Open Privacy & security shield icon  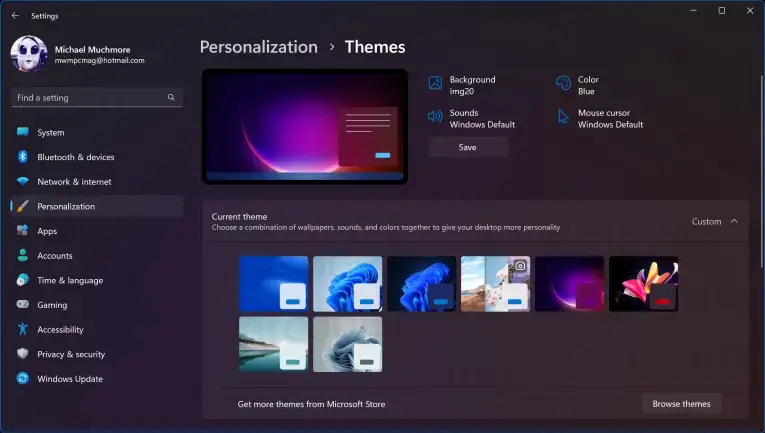pyautogui.click(x=22, y=354)
